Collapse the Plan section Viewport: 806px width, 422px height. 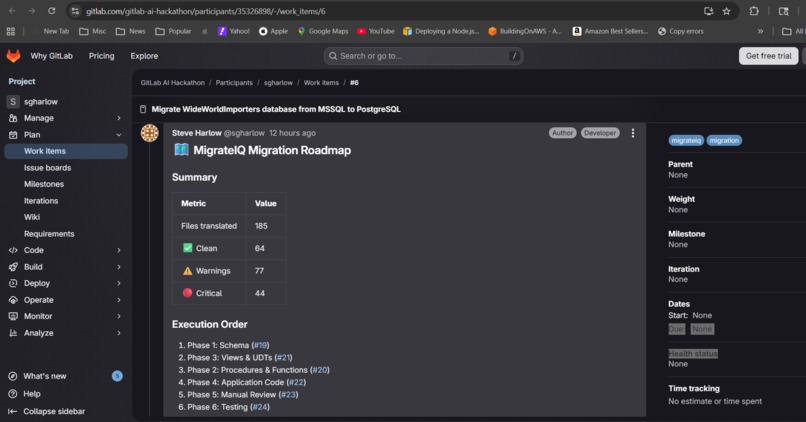coord(119,135)
